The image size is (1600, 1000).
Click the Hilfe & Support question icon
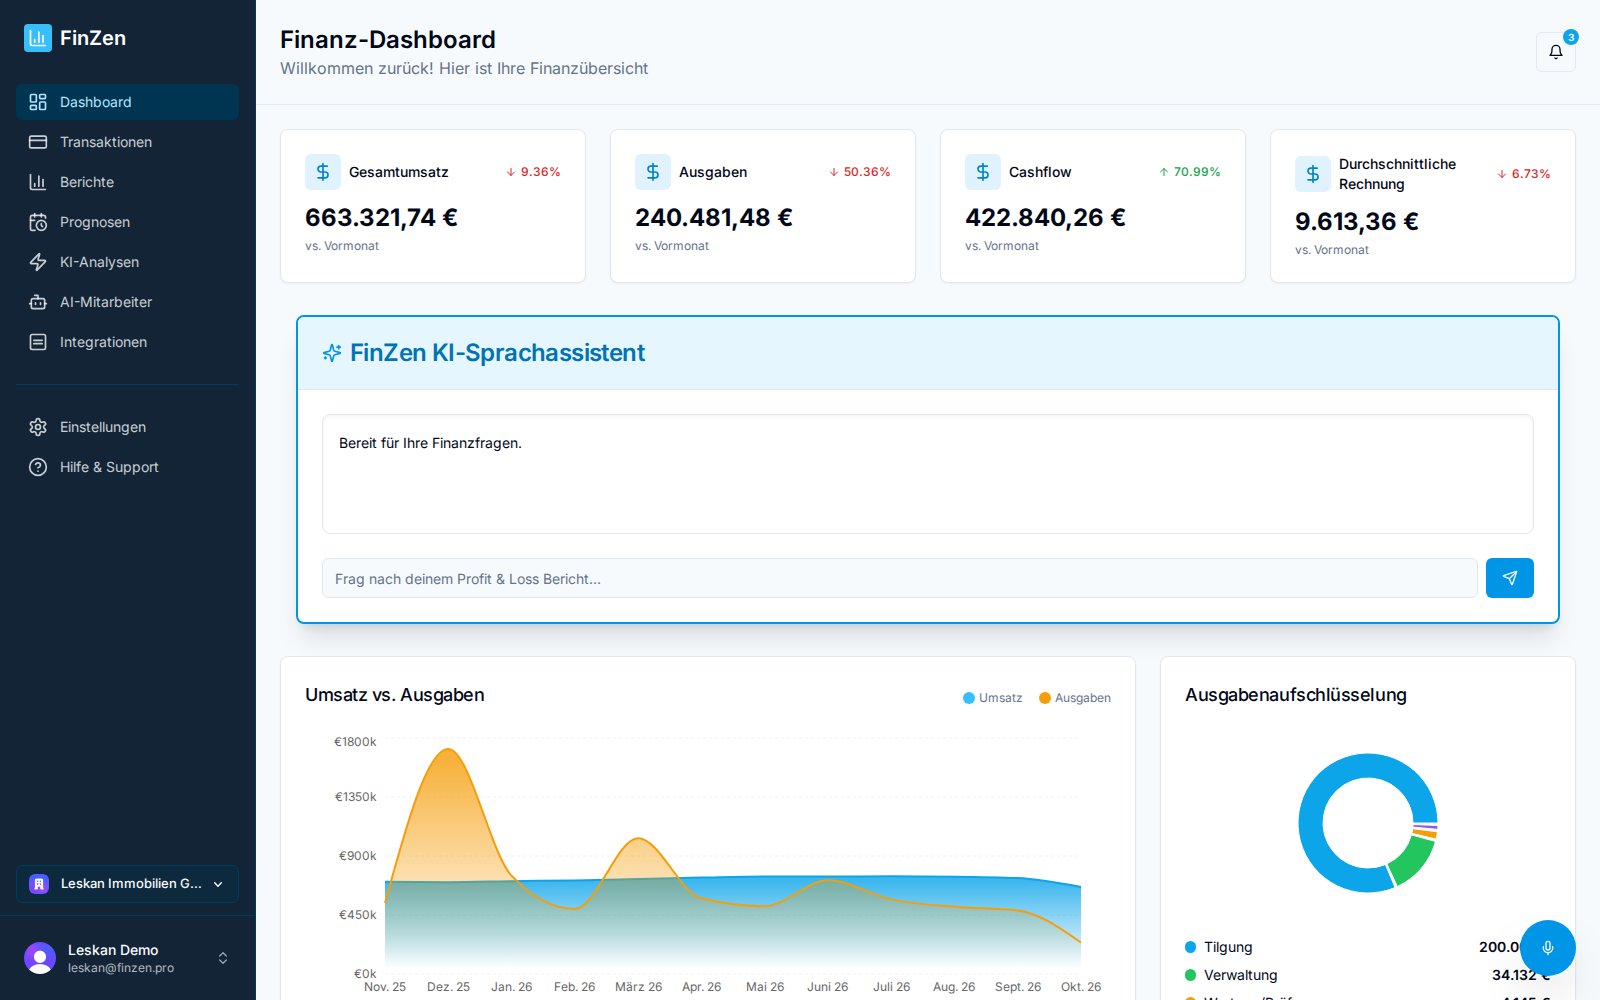point(38,467)
